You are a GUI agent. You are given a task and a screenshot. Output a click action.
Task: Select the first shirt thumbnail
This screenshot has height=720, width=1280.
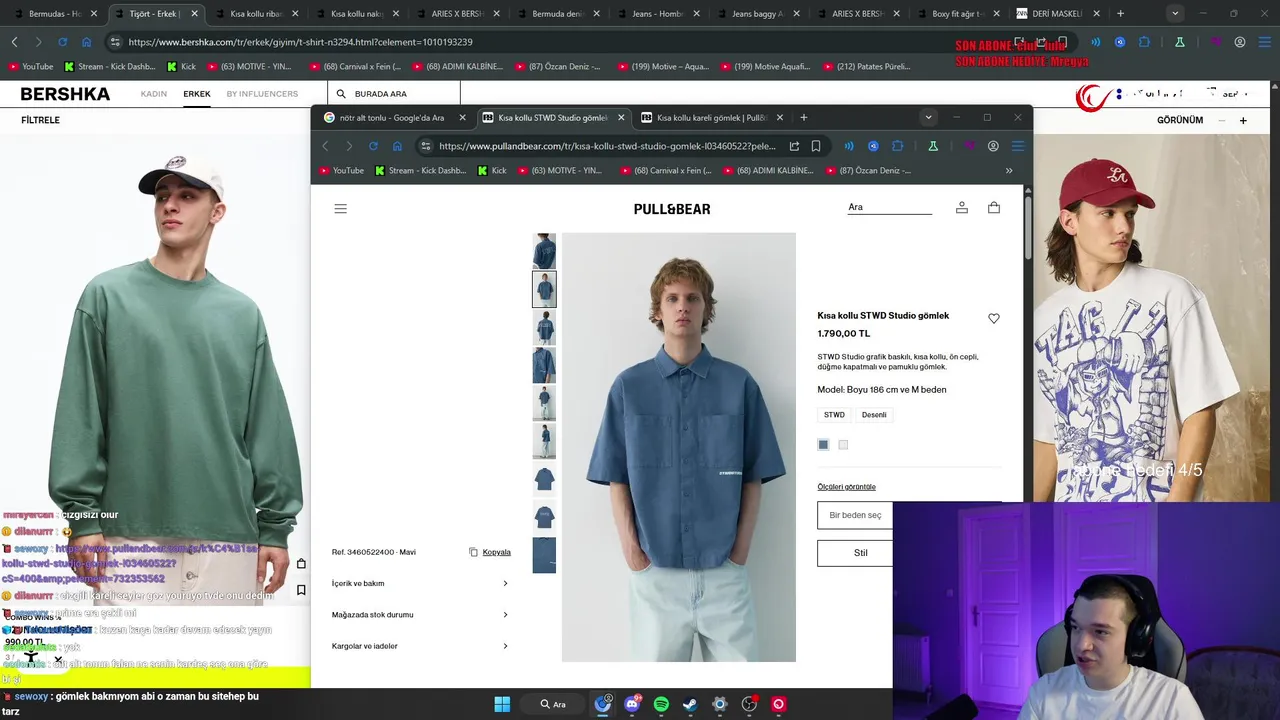[x=544, y=250]
